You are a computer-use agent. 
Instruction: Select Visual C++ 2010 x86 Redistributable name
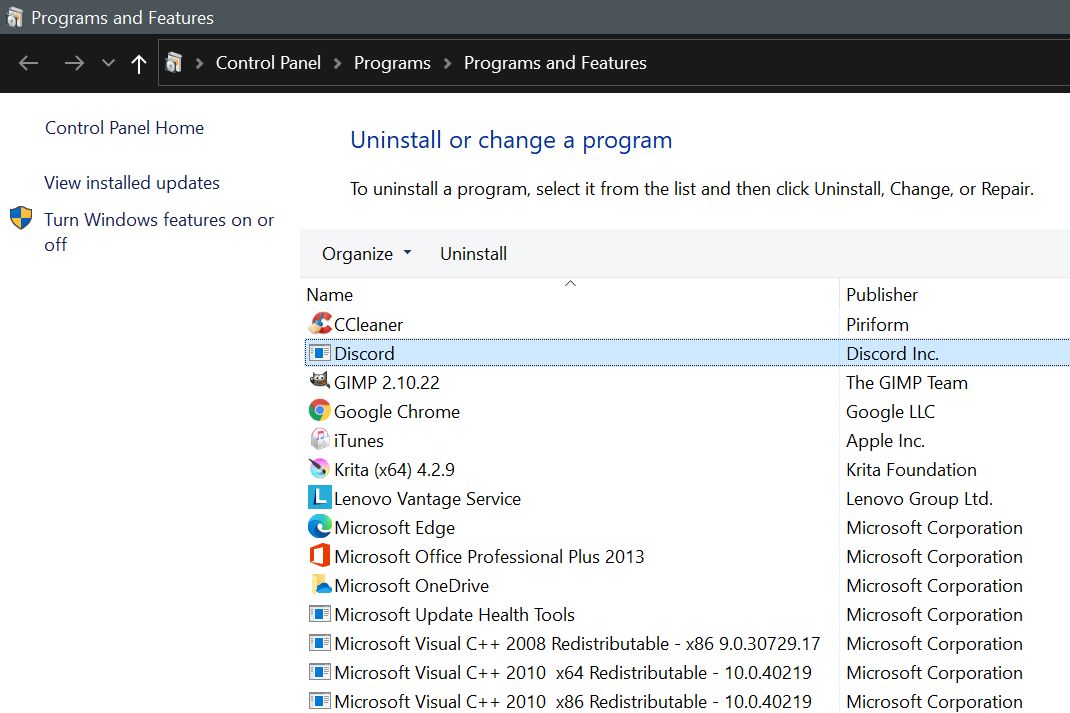pos(573,701)
